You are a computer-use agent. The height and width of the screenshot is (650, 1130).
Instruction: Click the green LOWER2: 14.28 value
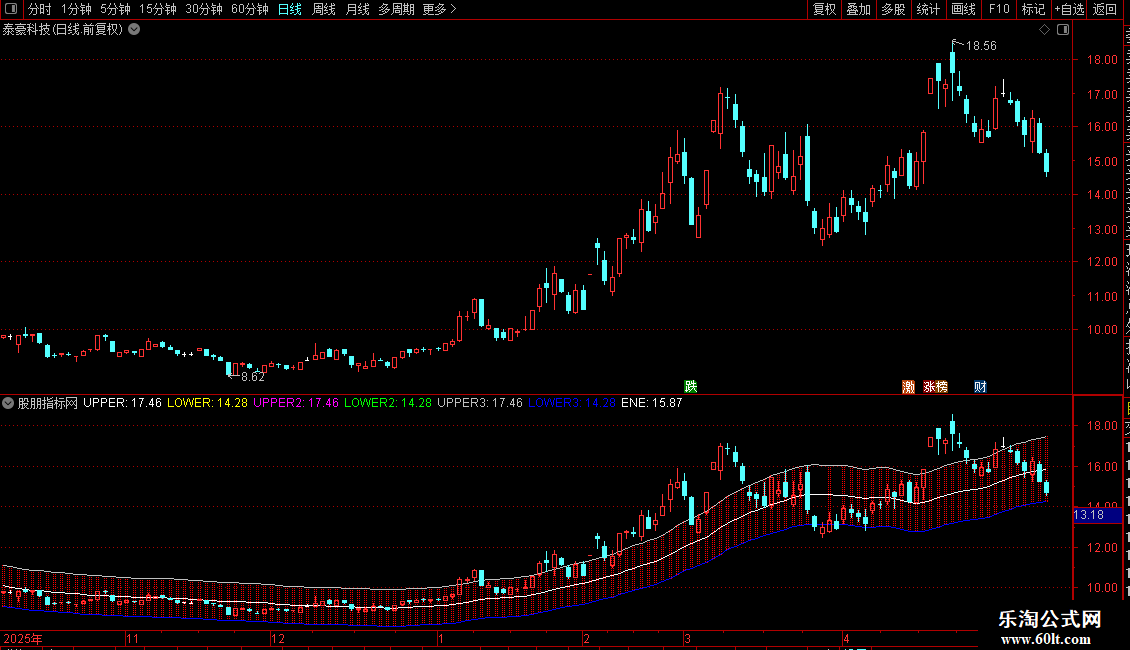coord(388,403)
